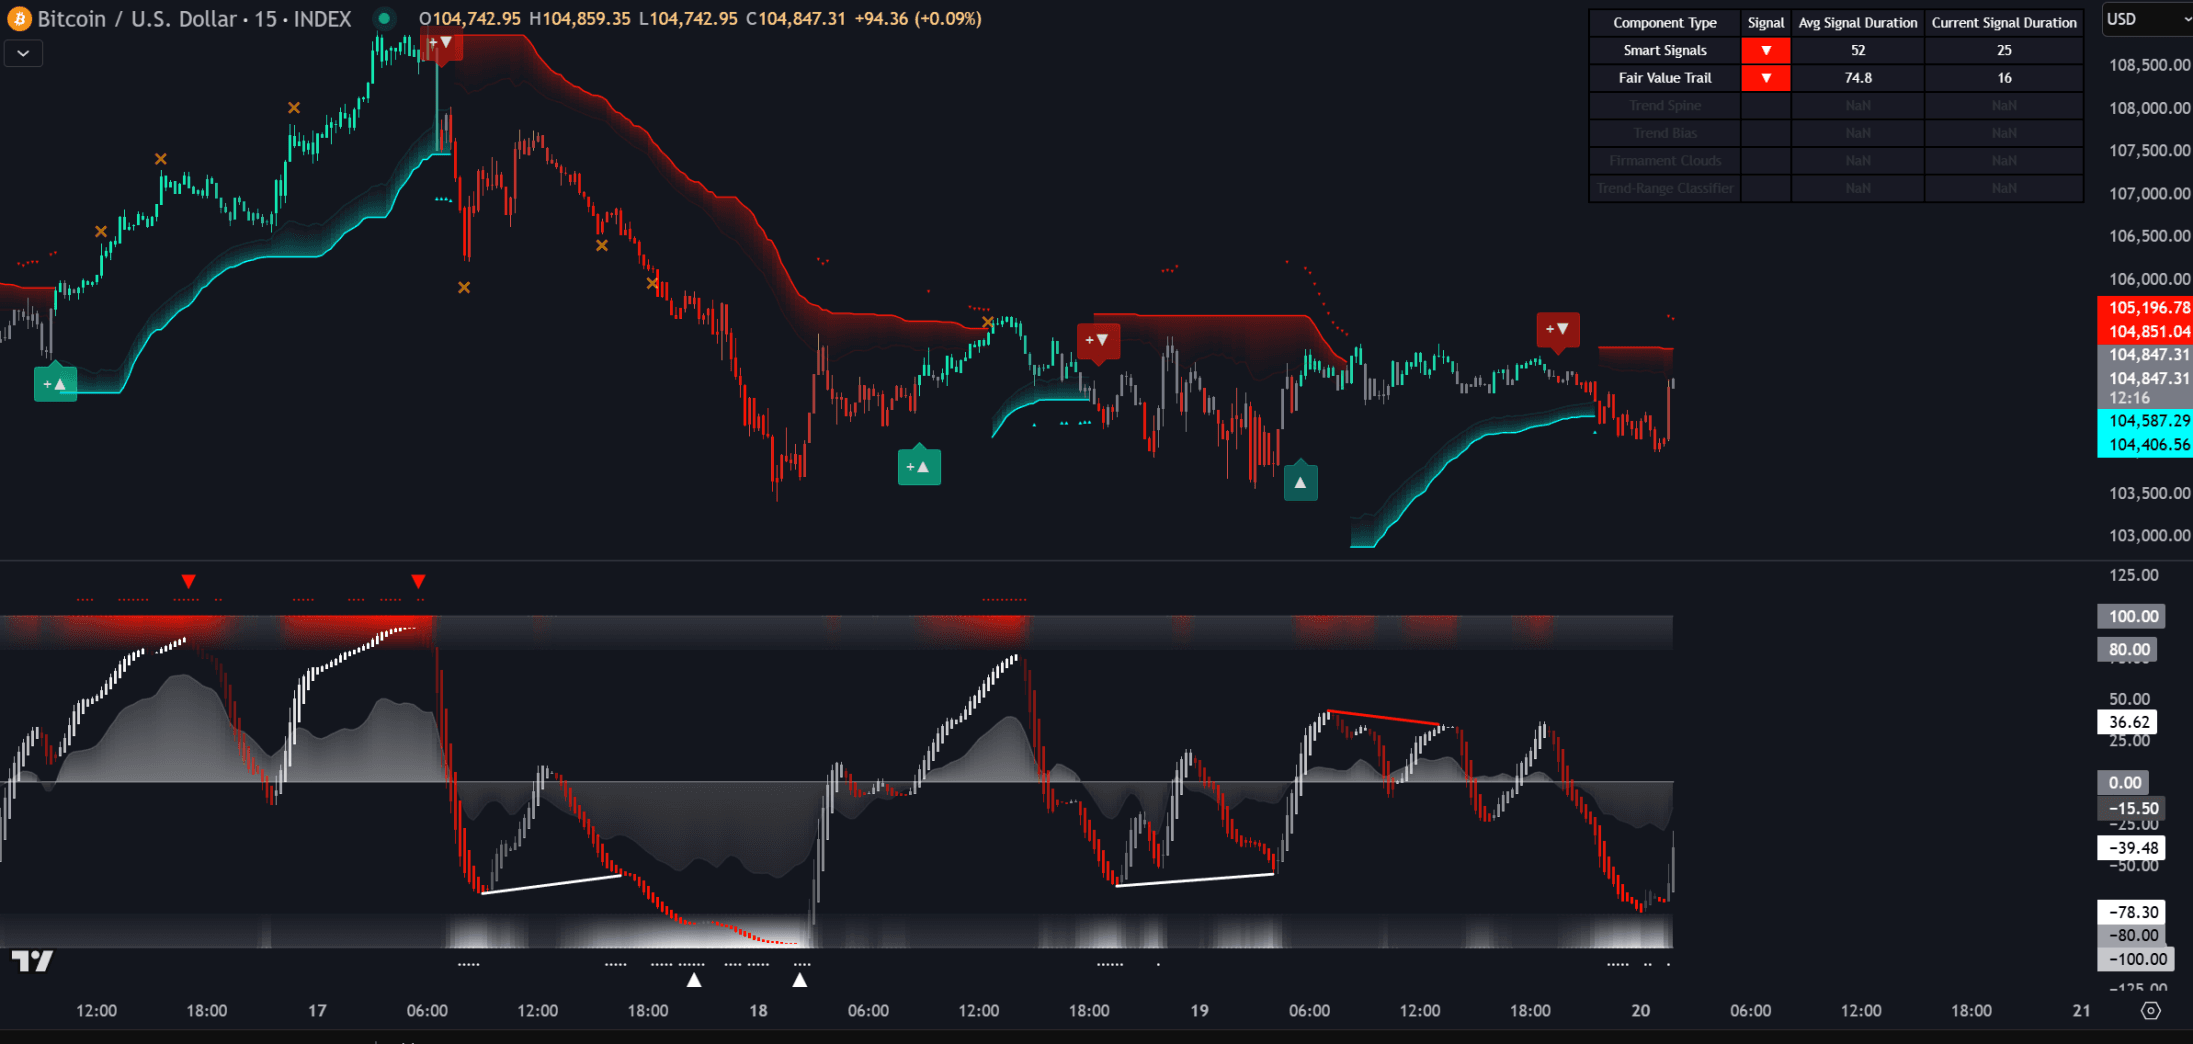Click the green up-arrow signal without plus sign

click(1300, 483)
